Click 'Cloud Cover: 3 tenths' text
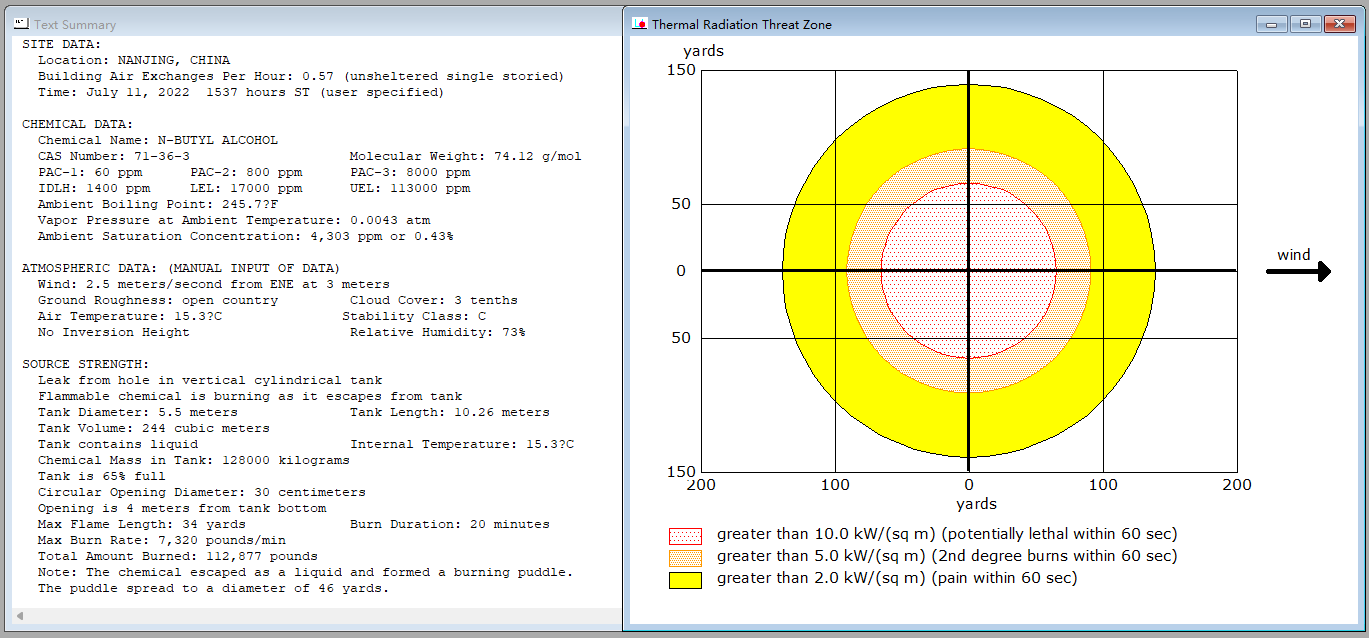 [434, 300]
